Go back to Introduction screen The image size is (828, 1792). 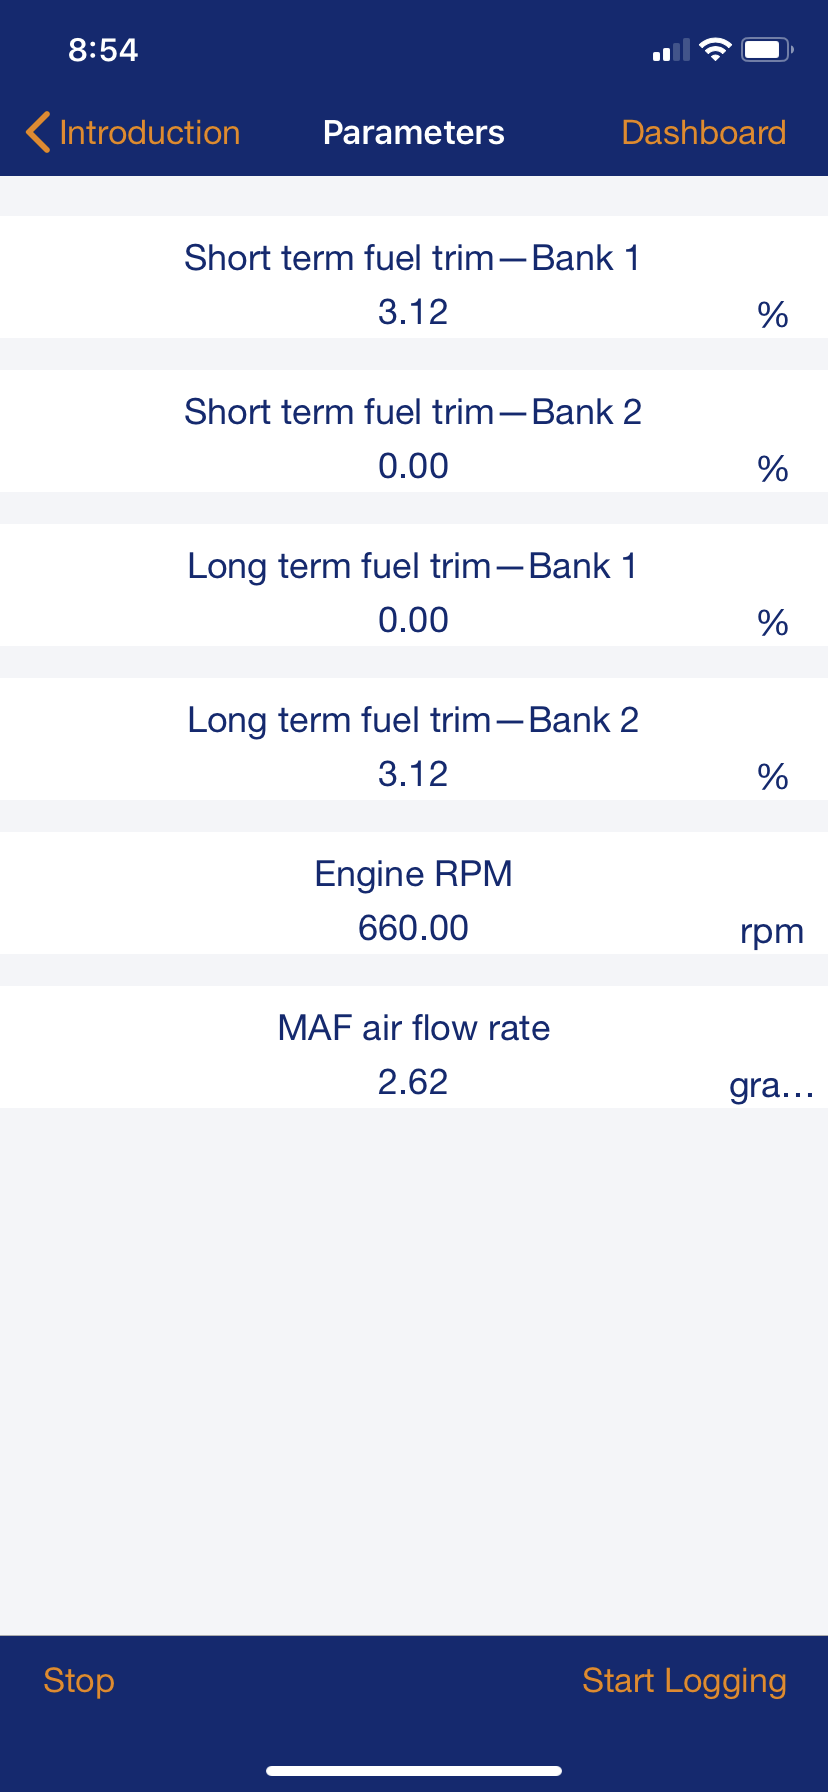149,133
